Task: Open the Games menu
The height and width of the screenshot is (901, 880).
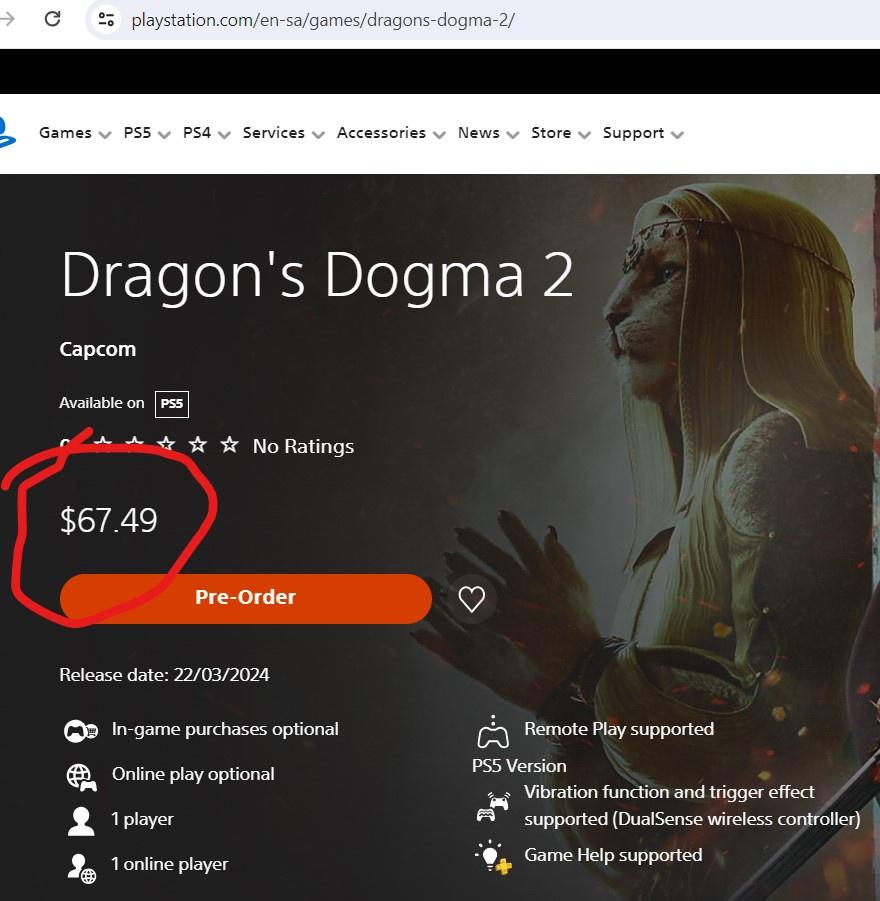Action: pos(65,133)
